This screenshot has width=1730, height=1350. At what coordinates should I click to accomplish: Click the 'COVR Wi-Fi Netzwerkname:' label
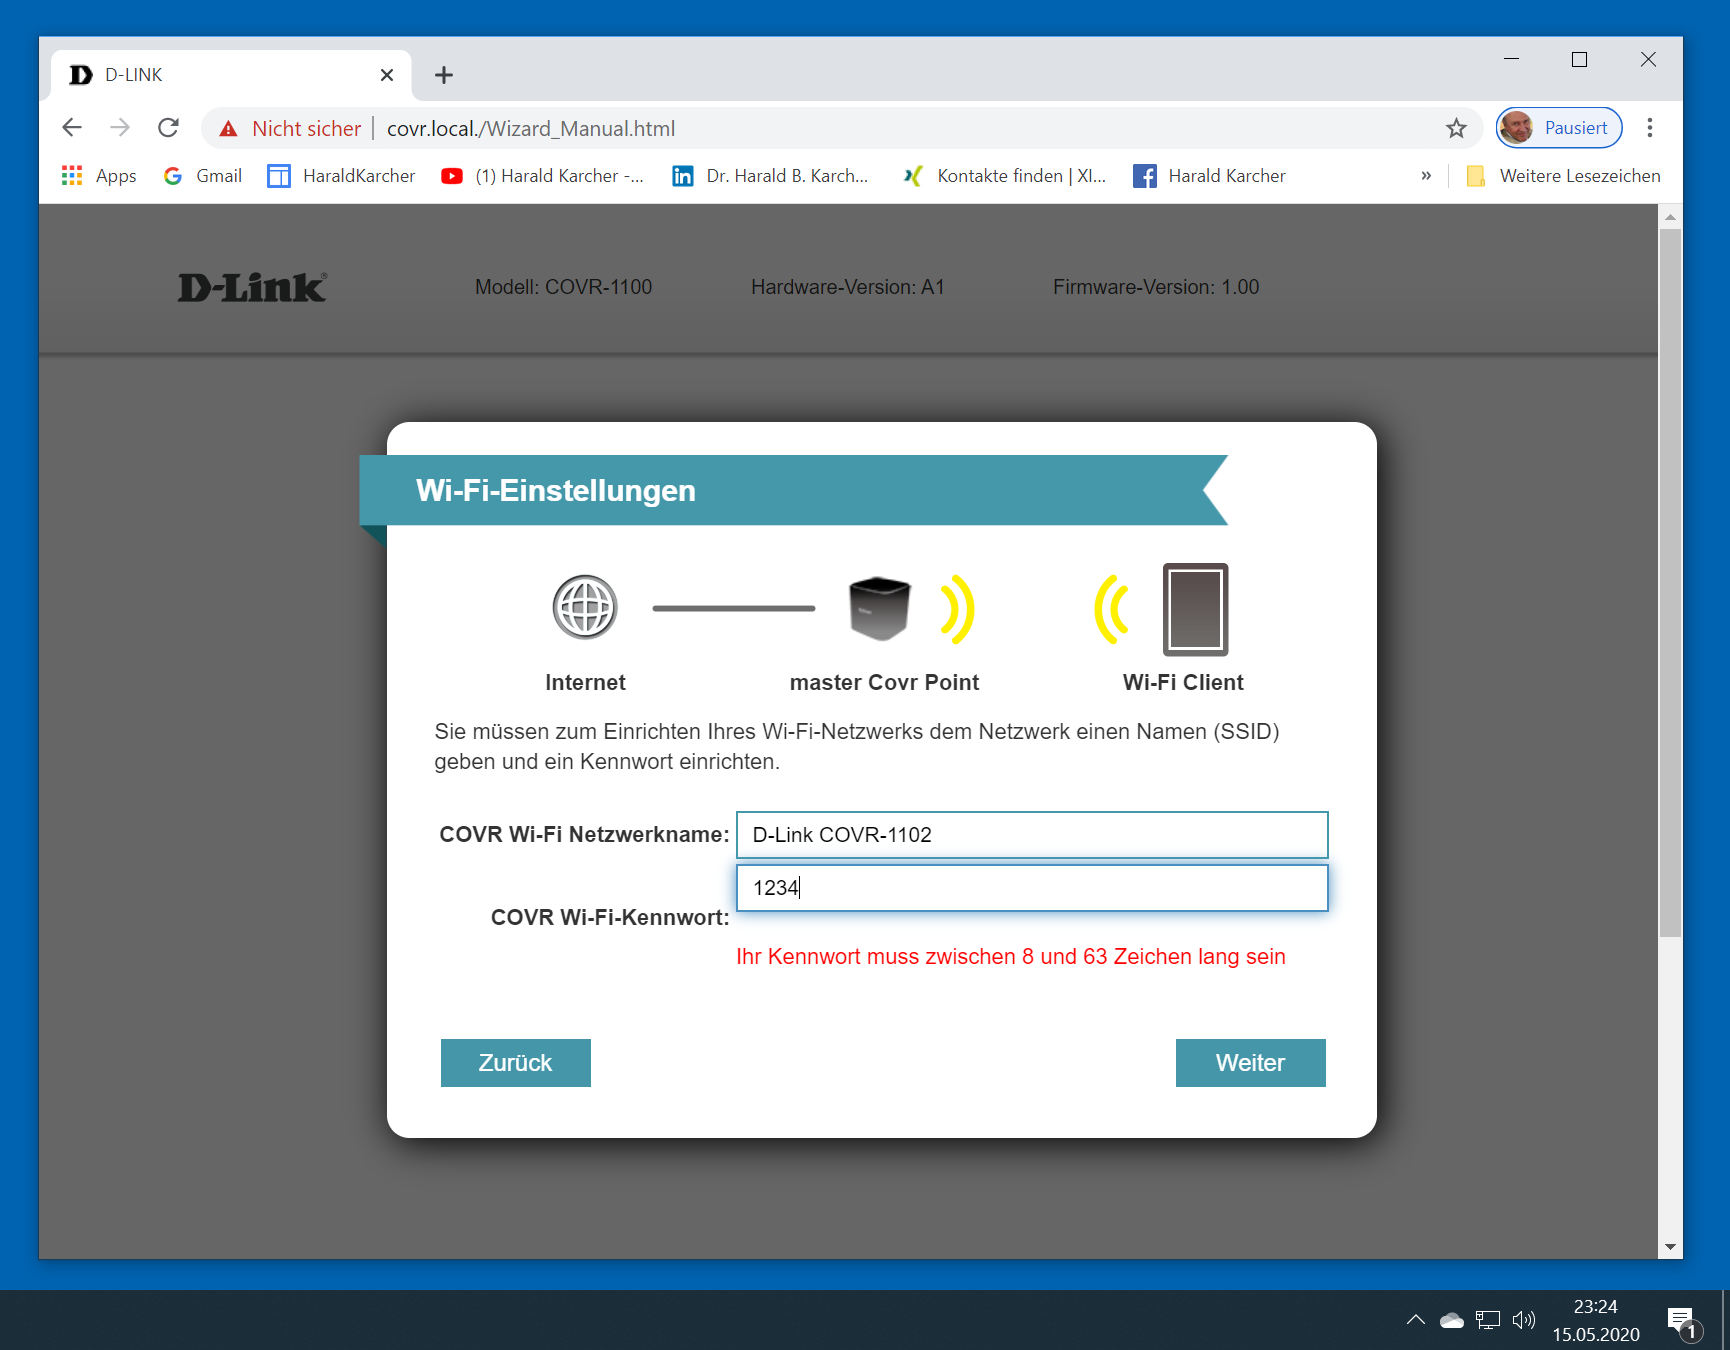tap(584, 835)
